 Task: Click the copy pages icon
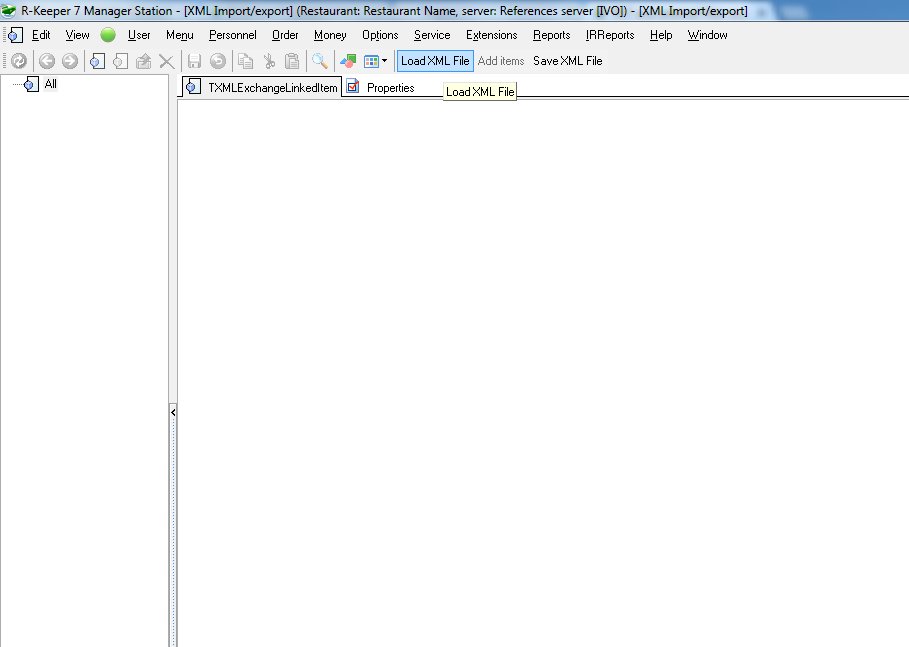pyautogui.click(x=246, y=61)
